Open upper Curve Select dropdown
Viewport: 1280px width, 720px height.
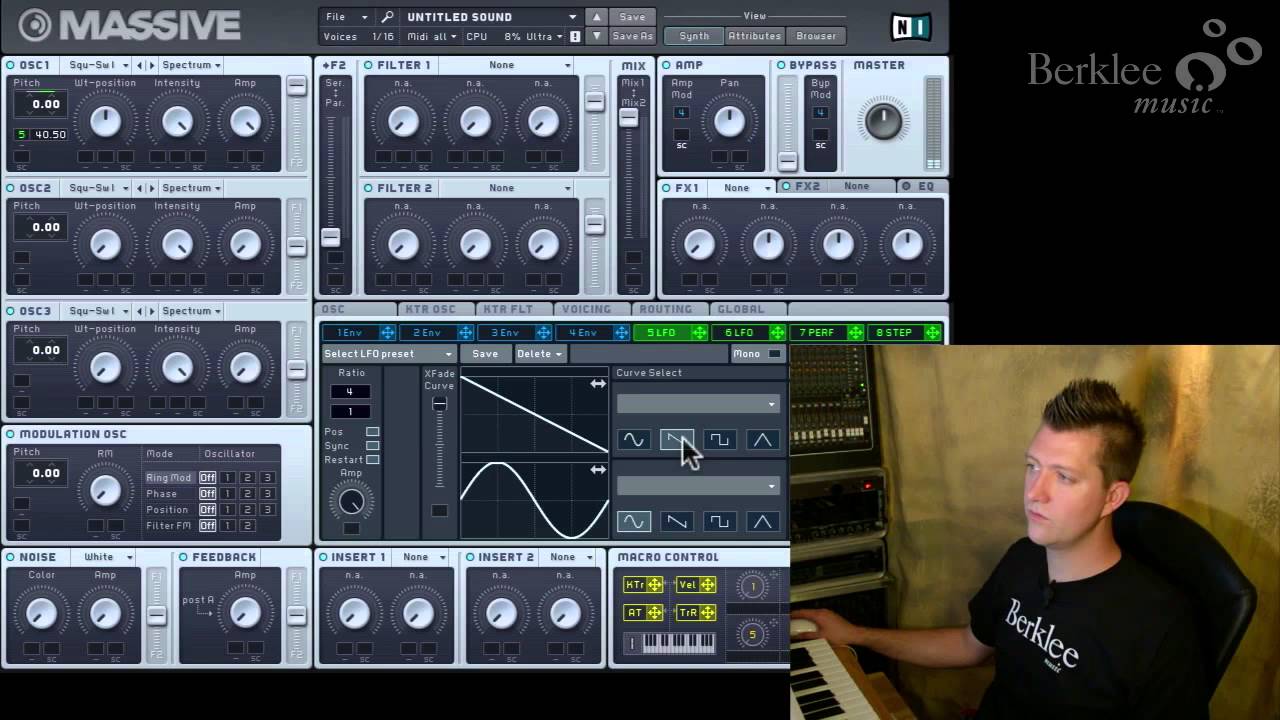pos(698,404)
